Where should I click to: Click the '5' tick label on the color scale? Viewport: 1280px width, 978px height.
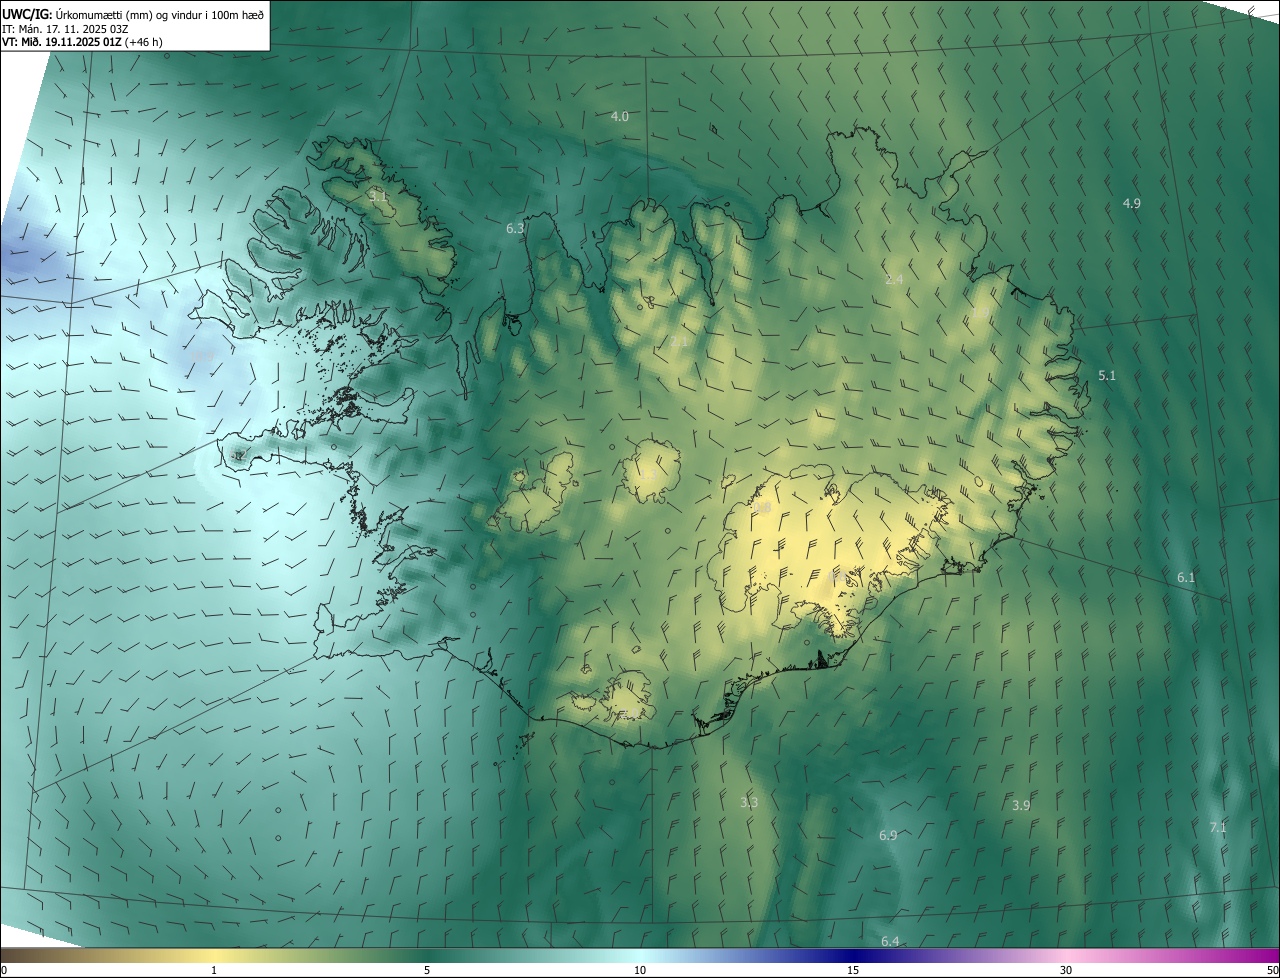tap(427, 970)
